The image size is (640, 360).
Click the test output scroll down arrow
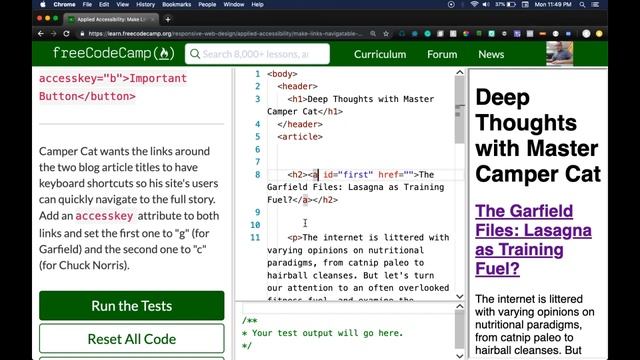click(x=460, y=356)
